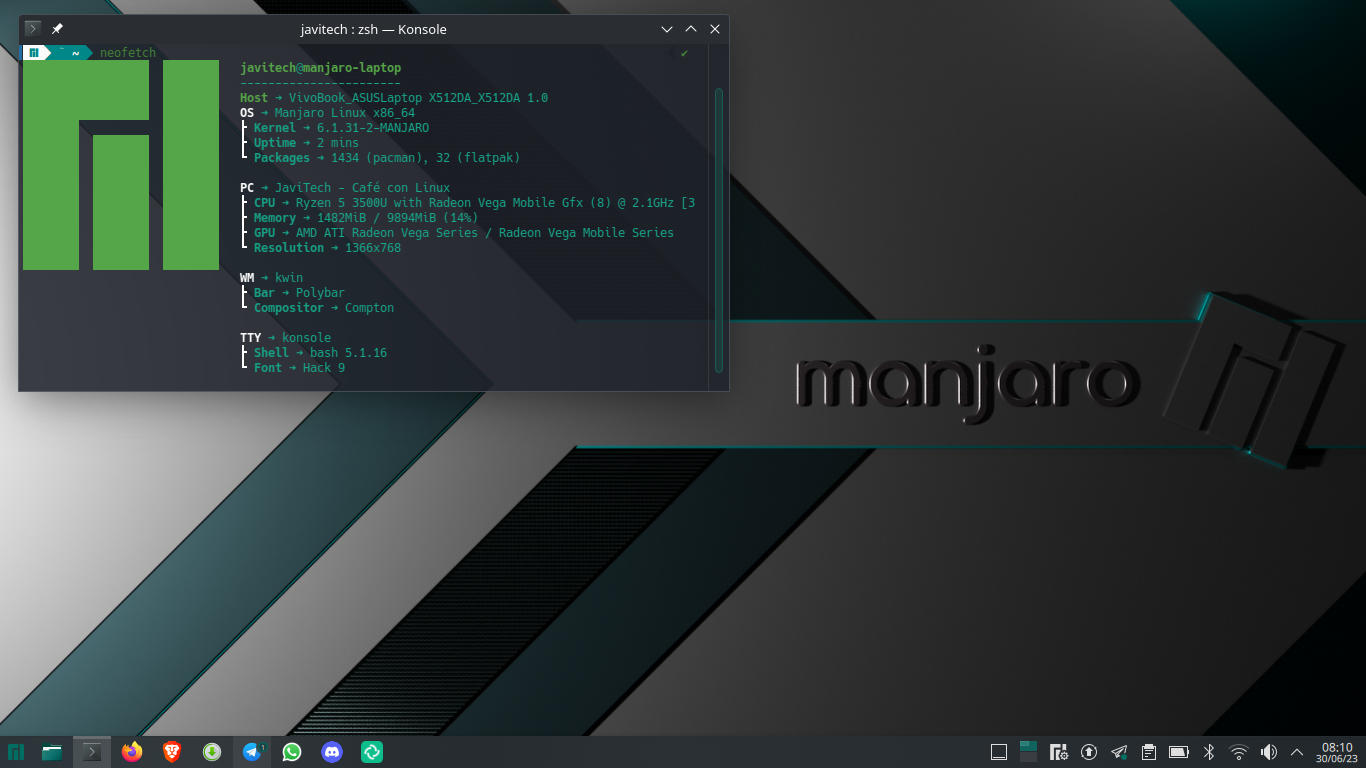1366x768 pixels.
Task: Toggle pin on the Konsole window
Action: click(x=57, y=29)
